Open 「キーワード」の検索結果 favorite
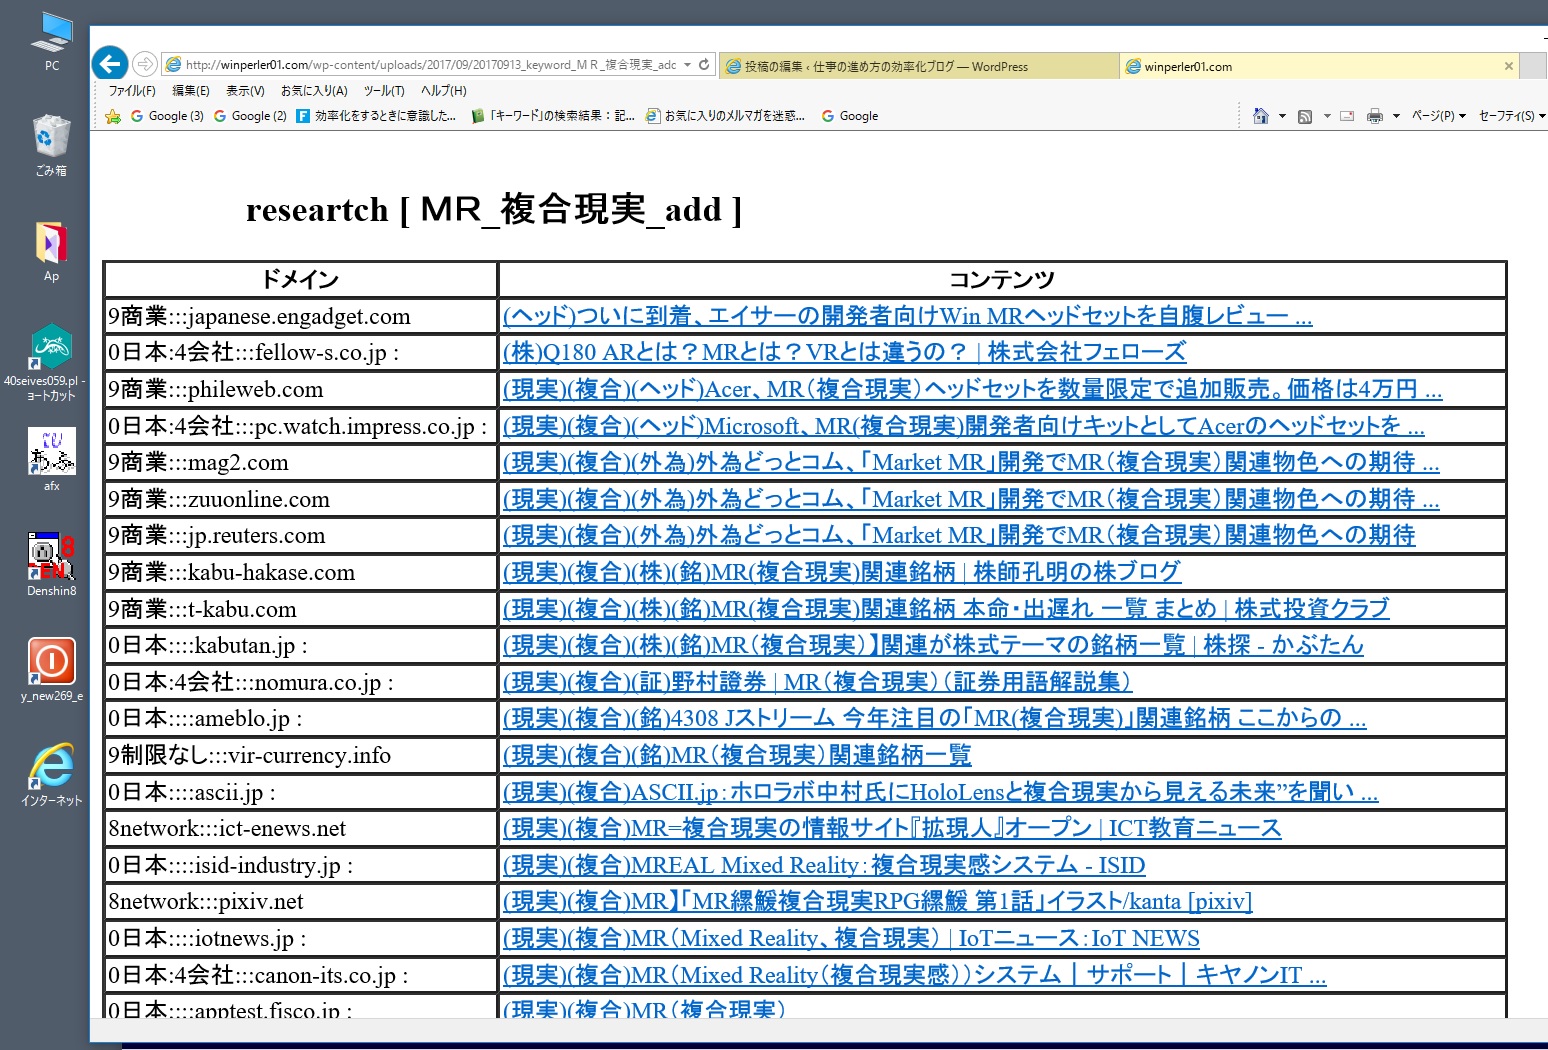Viewport: 1548px width, 1050px height. pyautogui.click(x=553, y=116)
